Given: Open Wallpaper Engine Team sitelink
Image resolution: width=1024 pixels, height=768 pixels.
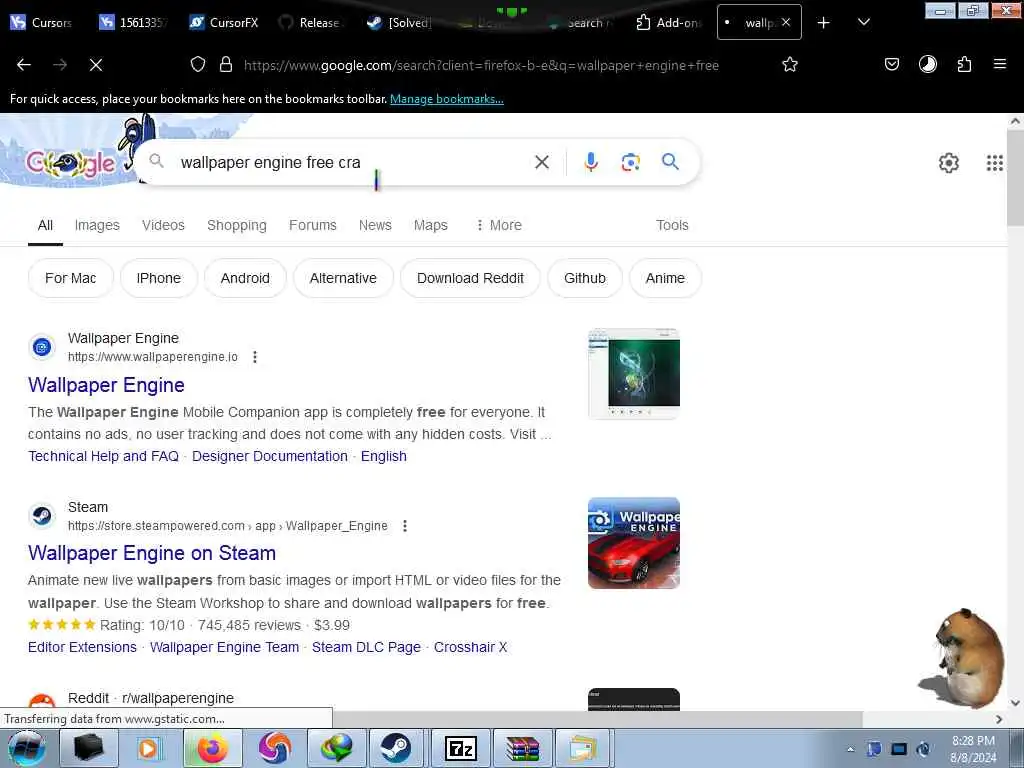Looking at the screenshot, I should [225, 647].
